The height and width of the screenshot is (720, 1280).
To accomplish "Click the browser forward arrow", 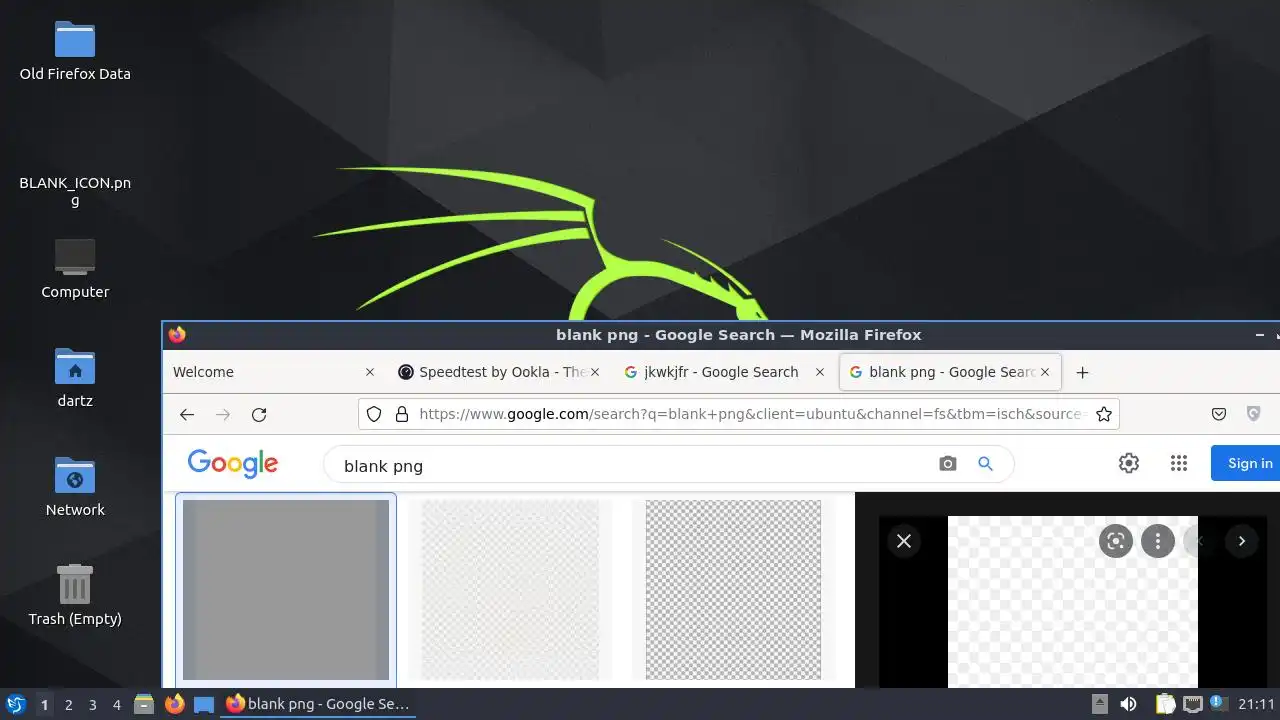I will pos(223,414).
